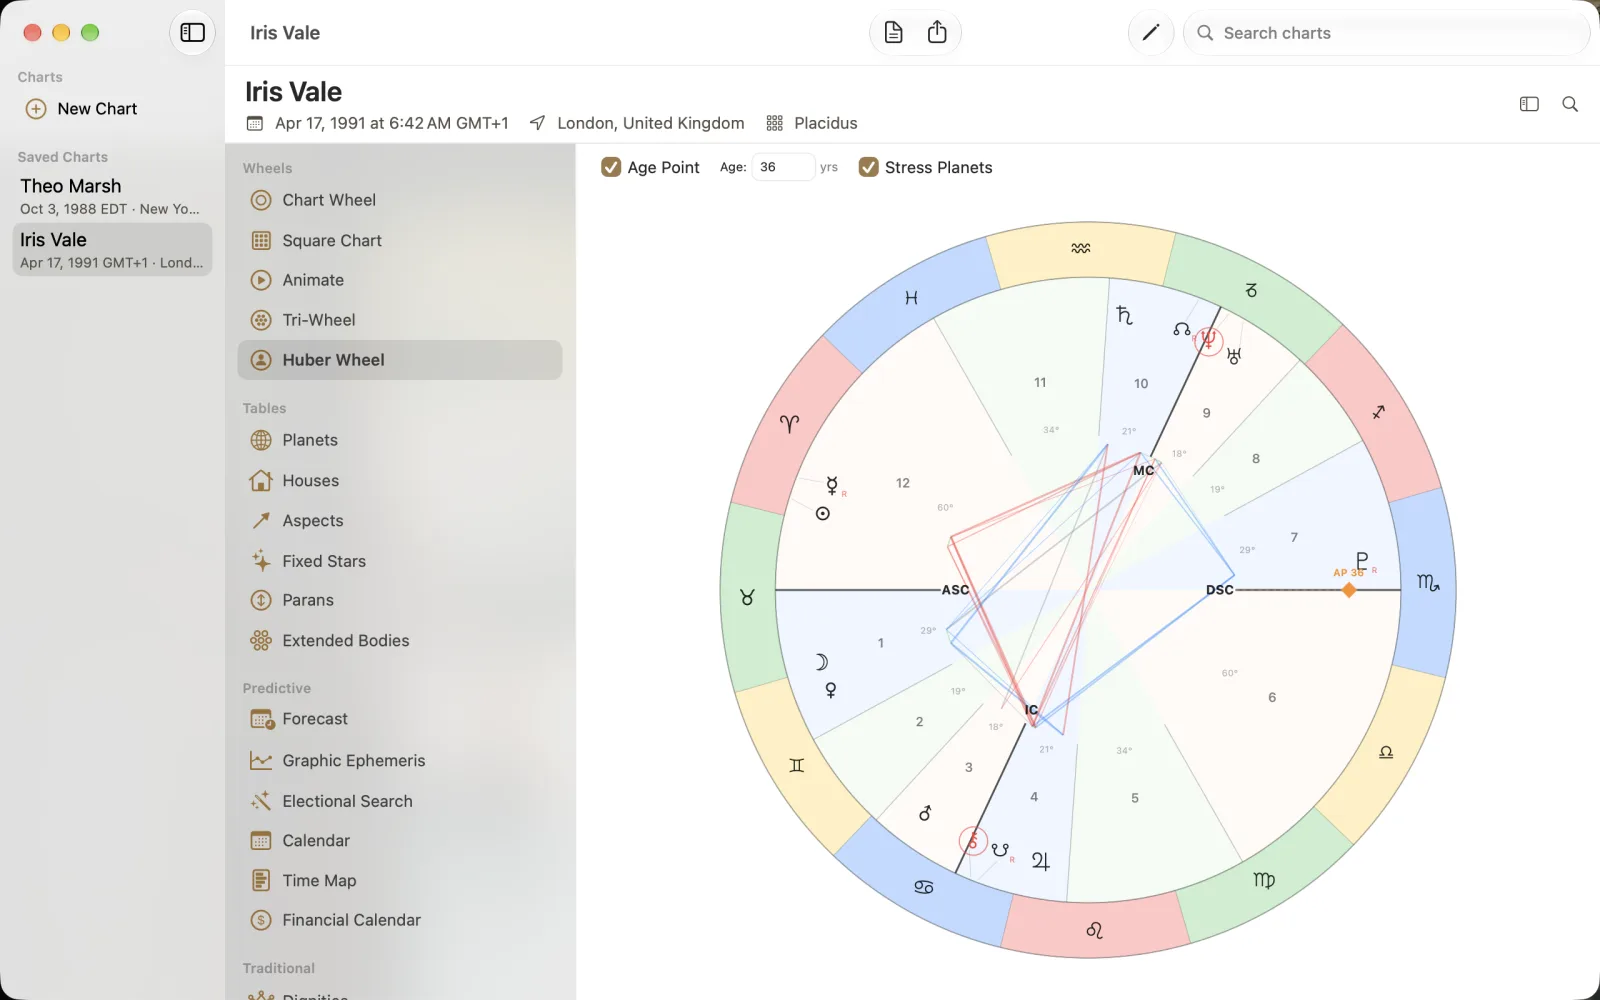The image size is (1600, 1000).
Task: Click the Saturn glyph in house 10
Action: [x=1124, y=315]
